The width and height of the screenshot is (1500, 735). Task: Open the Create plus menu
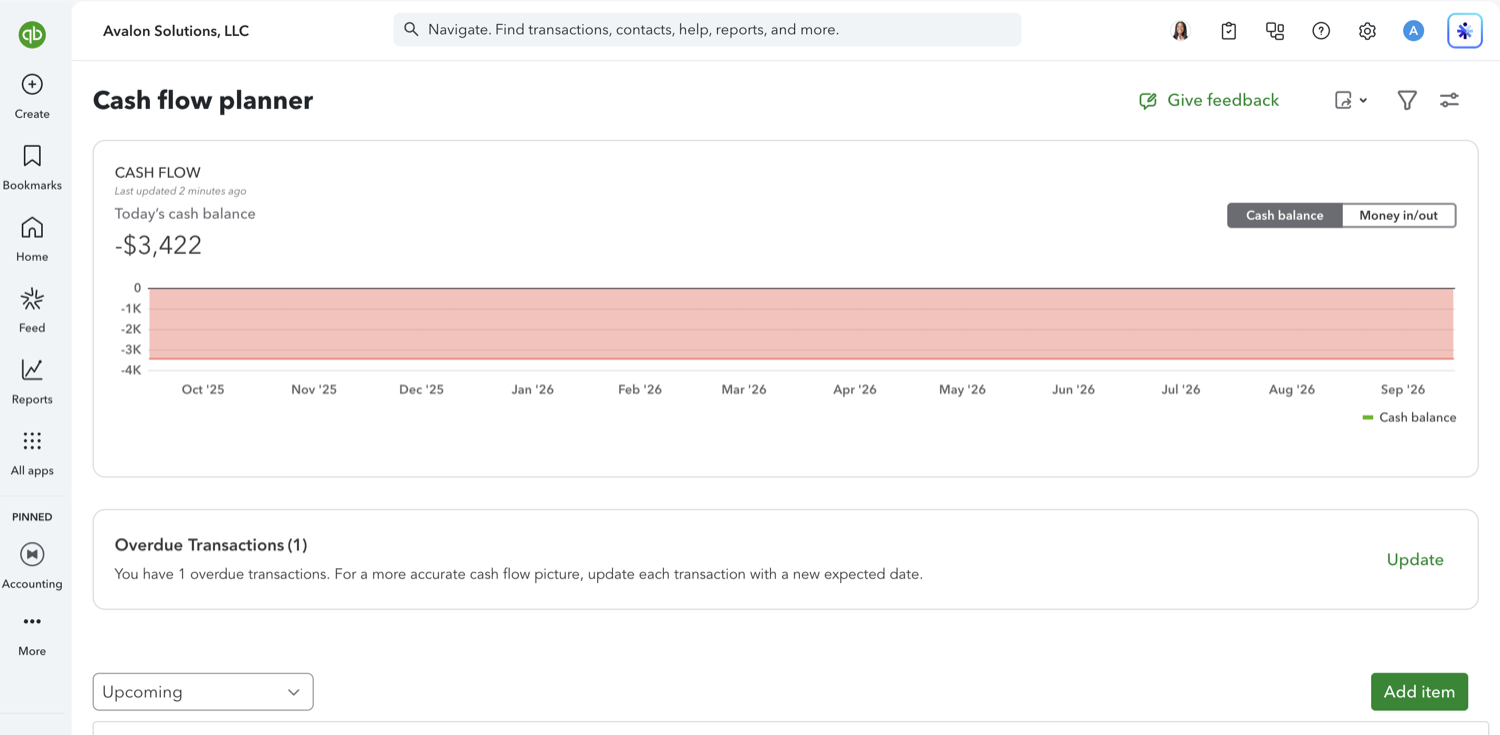[x=32, y=96]
